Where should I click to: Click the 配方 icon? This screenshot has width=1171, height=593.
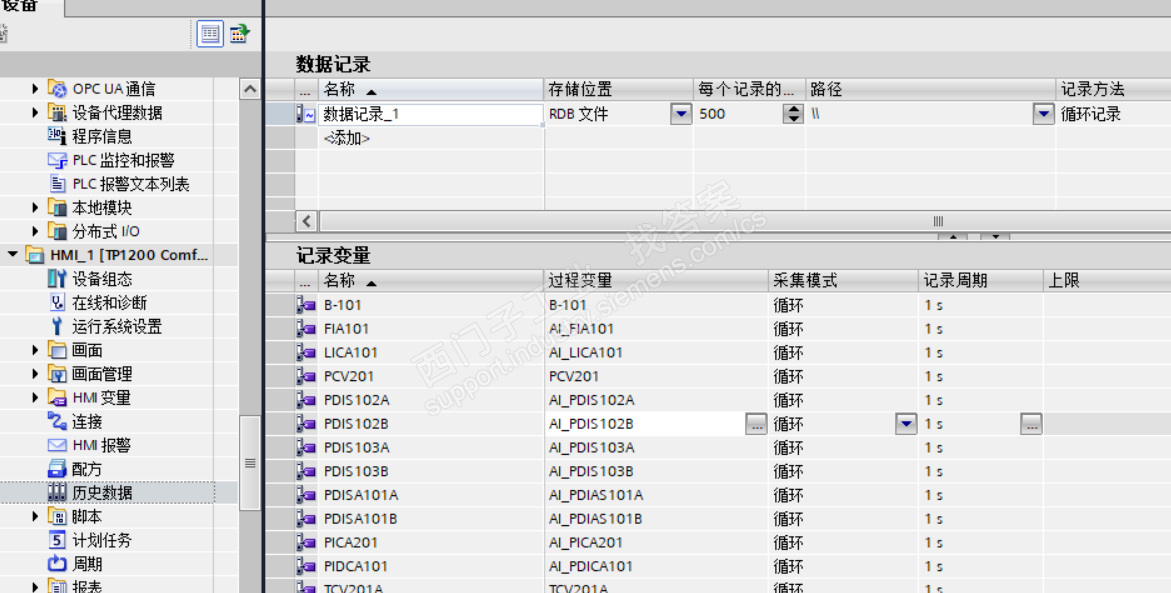pos(58,469)
